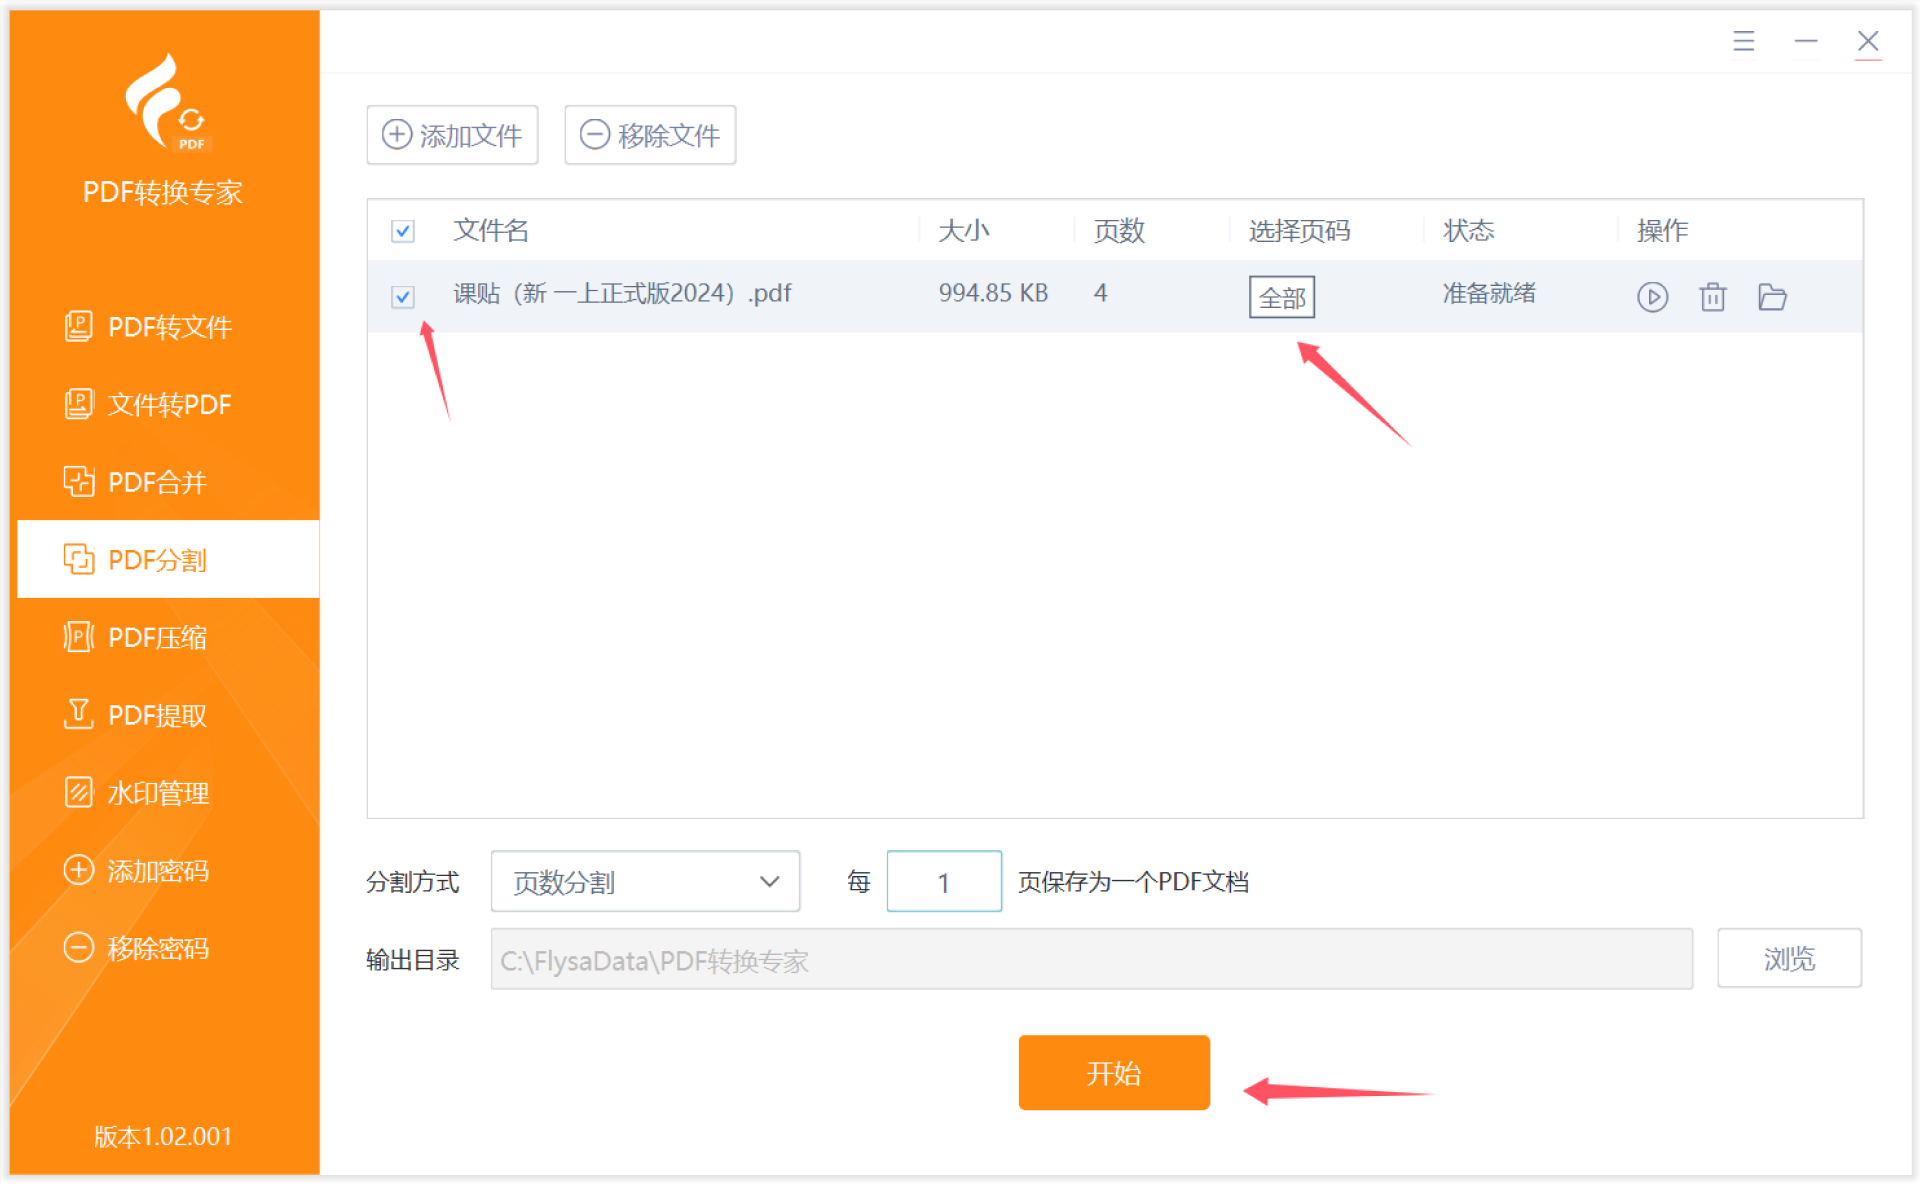Open the hamburger menu in the title bar
The width and height of the screenshot is (1920, 1184).
[x=1743, y=41]
